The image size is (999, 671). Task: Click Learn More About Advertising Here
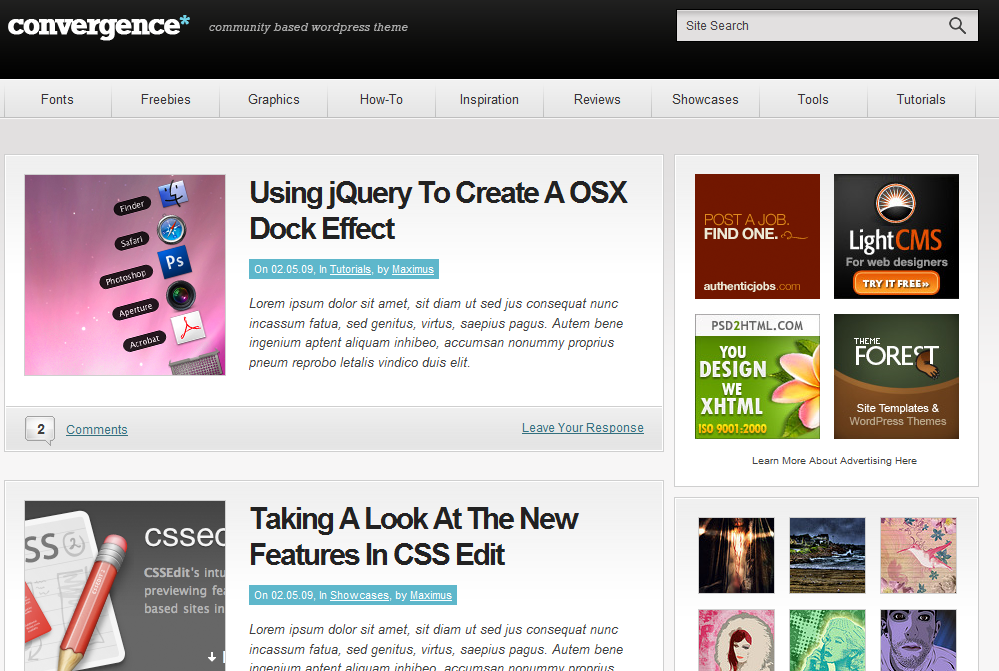pyautogui.click(x=834, y=461)
